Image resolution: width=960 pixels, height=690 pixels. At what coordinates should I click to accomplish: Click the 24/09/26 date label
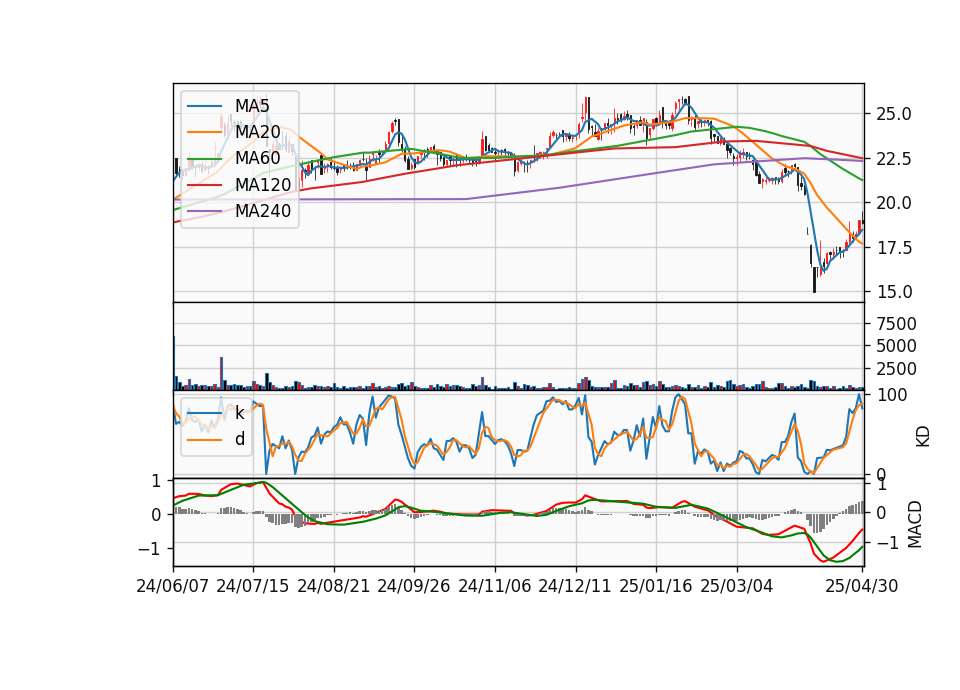point(413,587)
